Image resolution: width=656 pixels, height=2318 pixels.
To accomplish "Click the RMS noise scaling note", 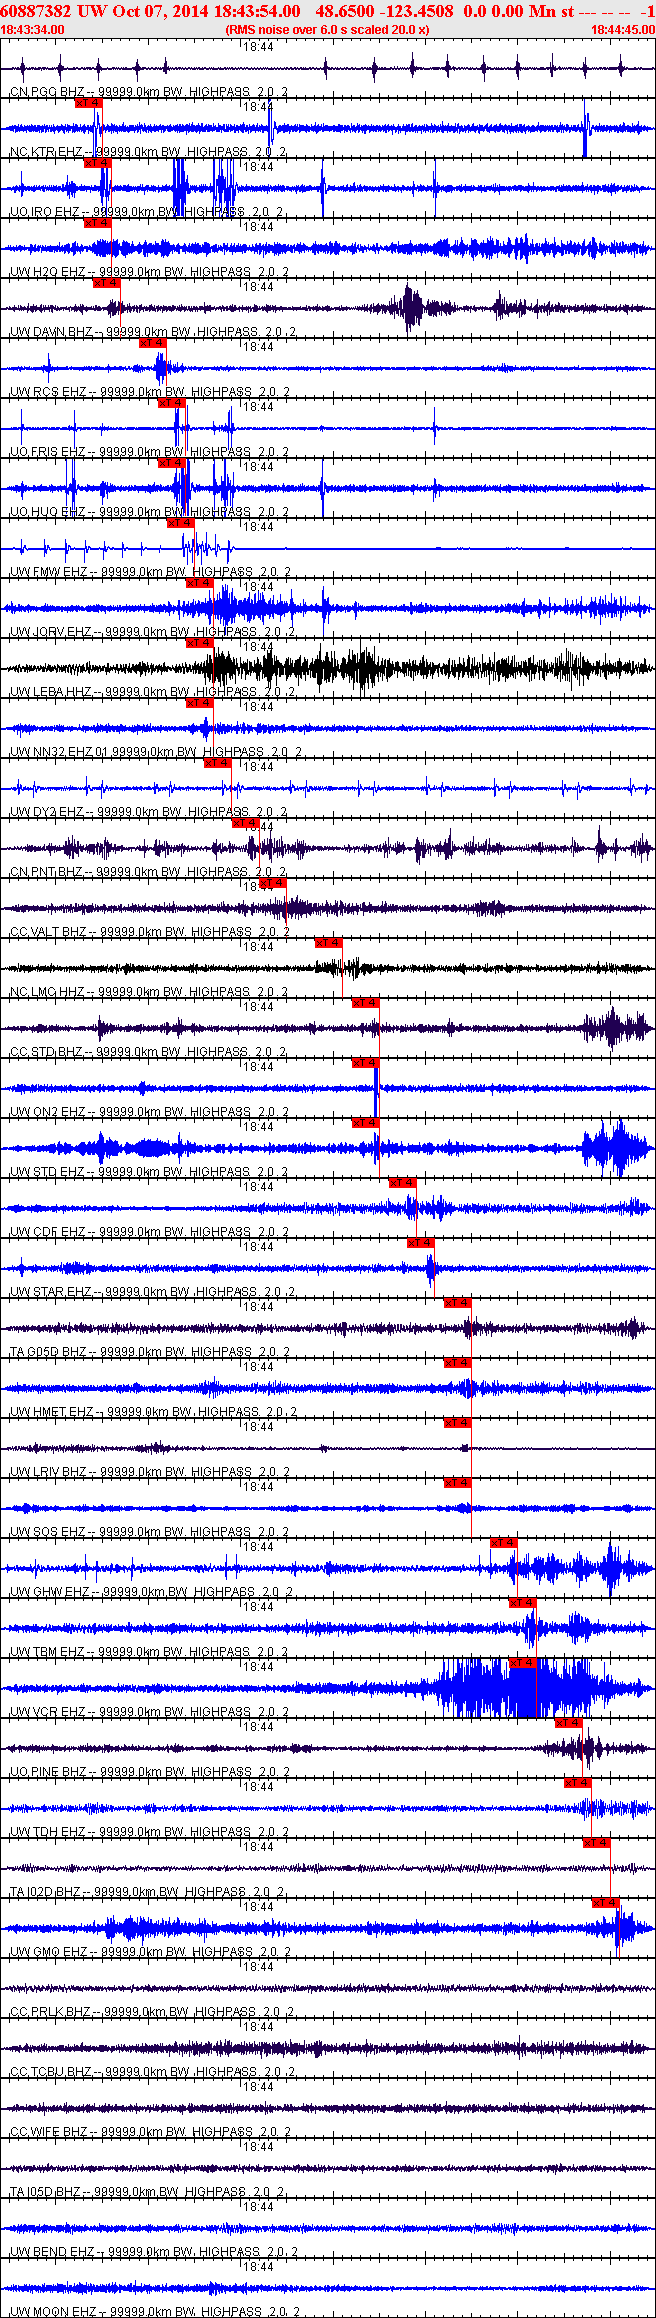I will 328,30.
